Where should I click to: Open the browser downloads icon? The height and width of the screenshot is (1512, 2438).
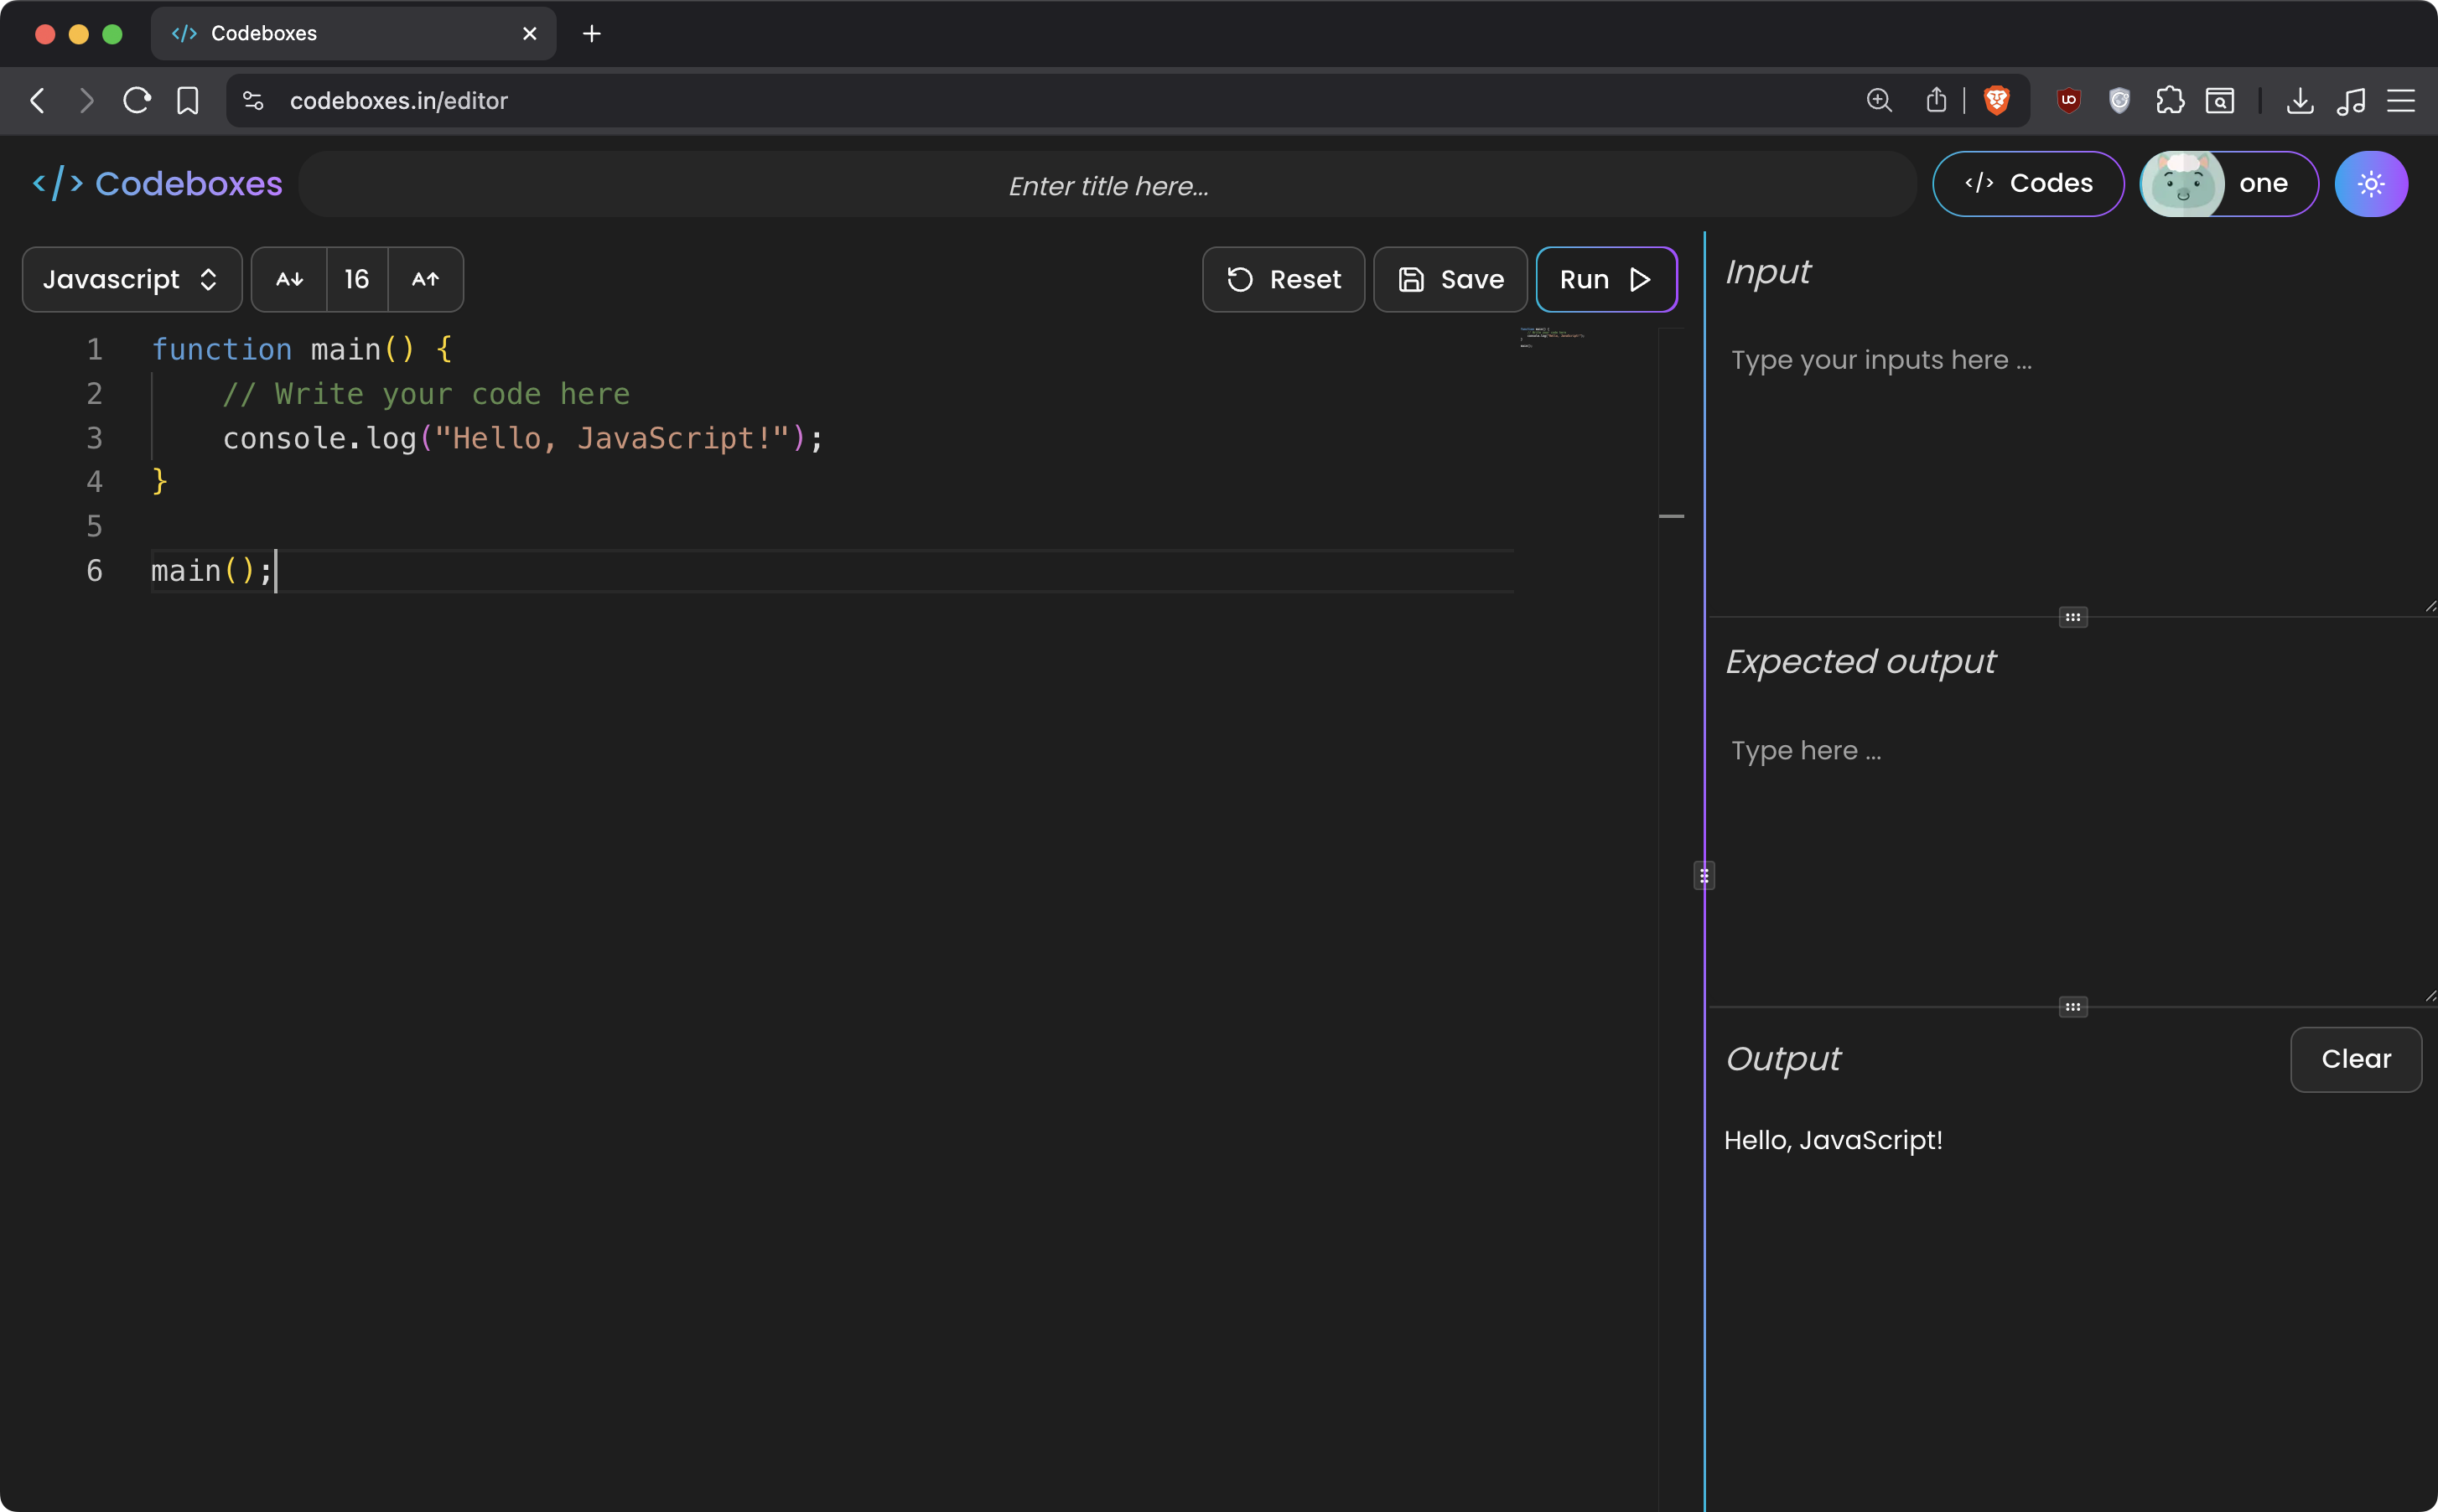2299,100
